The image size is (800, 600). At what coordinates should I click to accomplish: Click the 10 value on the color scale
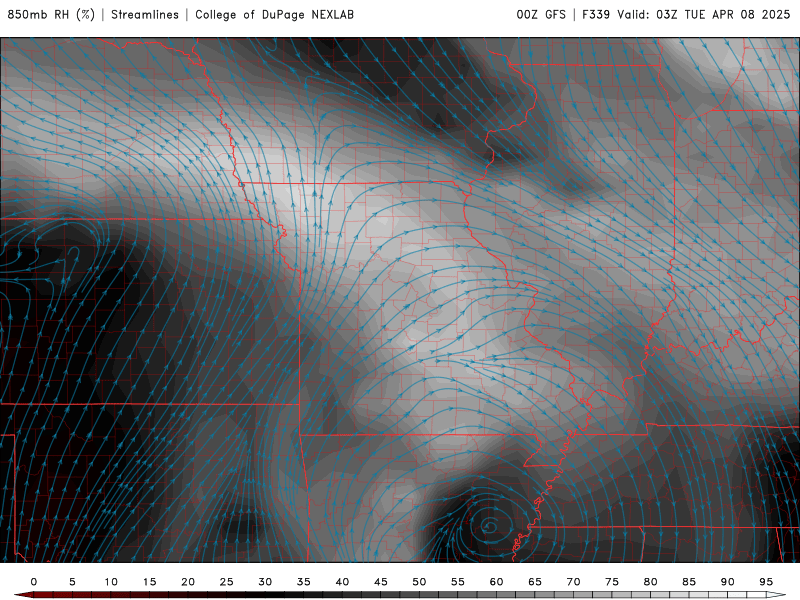click(111, 582)
